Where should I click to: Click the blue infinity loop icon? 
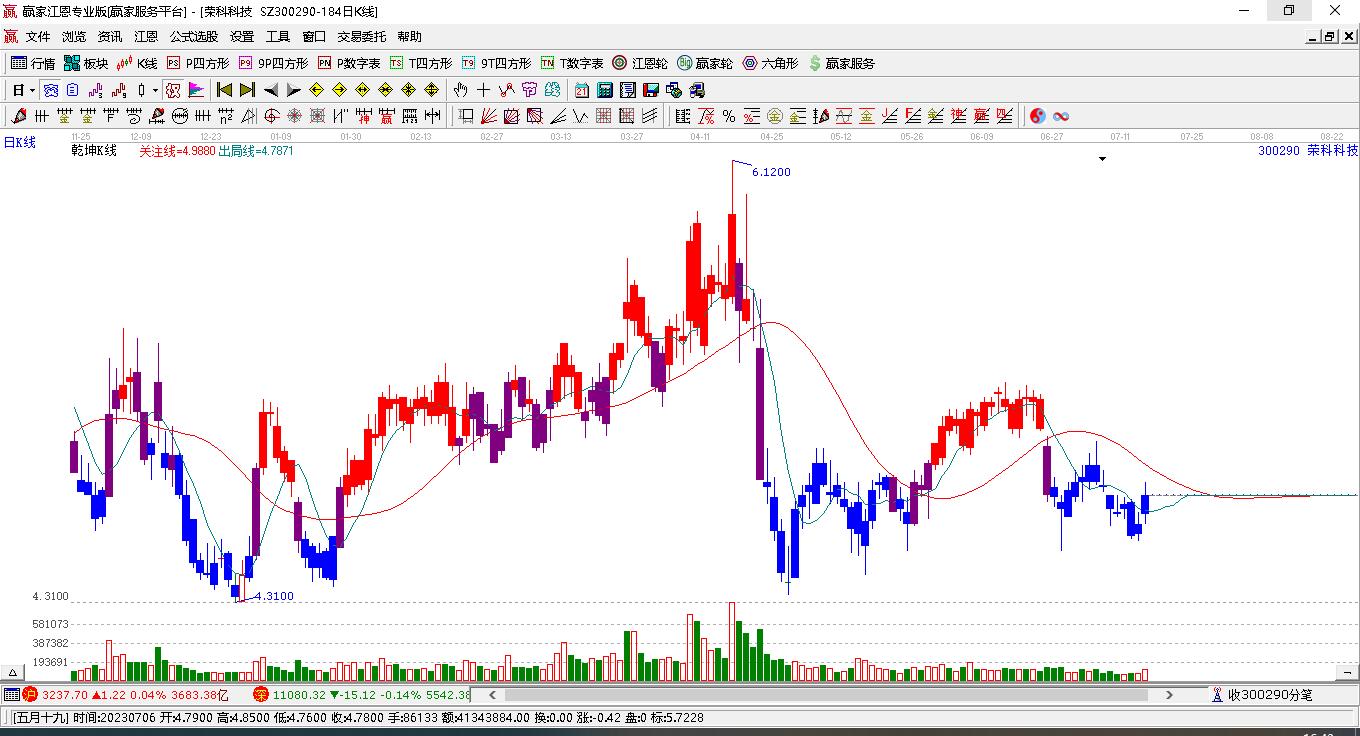[1061, 116]
